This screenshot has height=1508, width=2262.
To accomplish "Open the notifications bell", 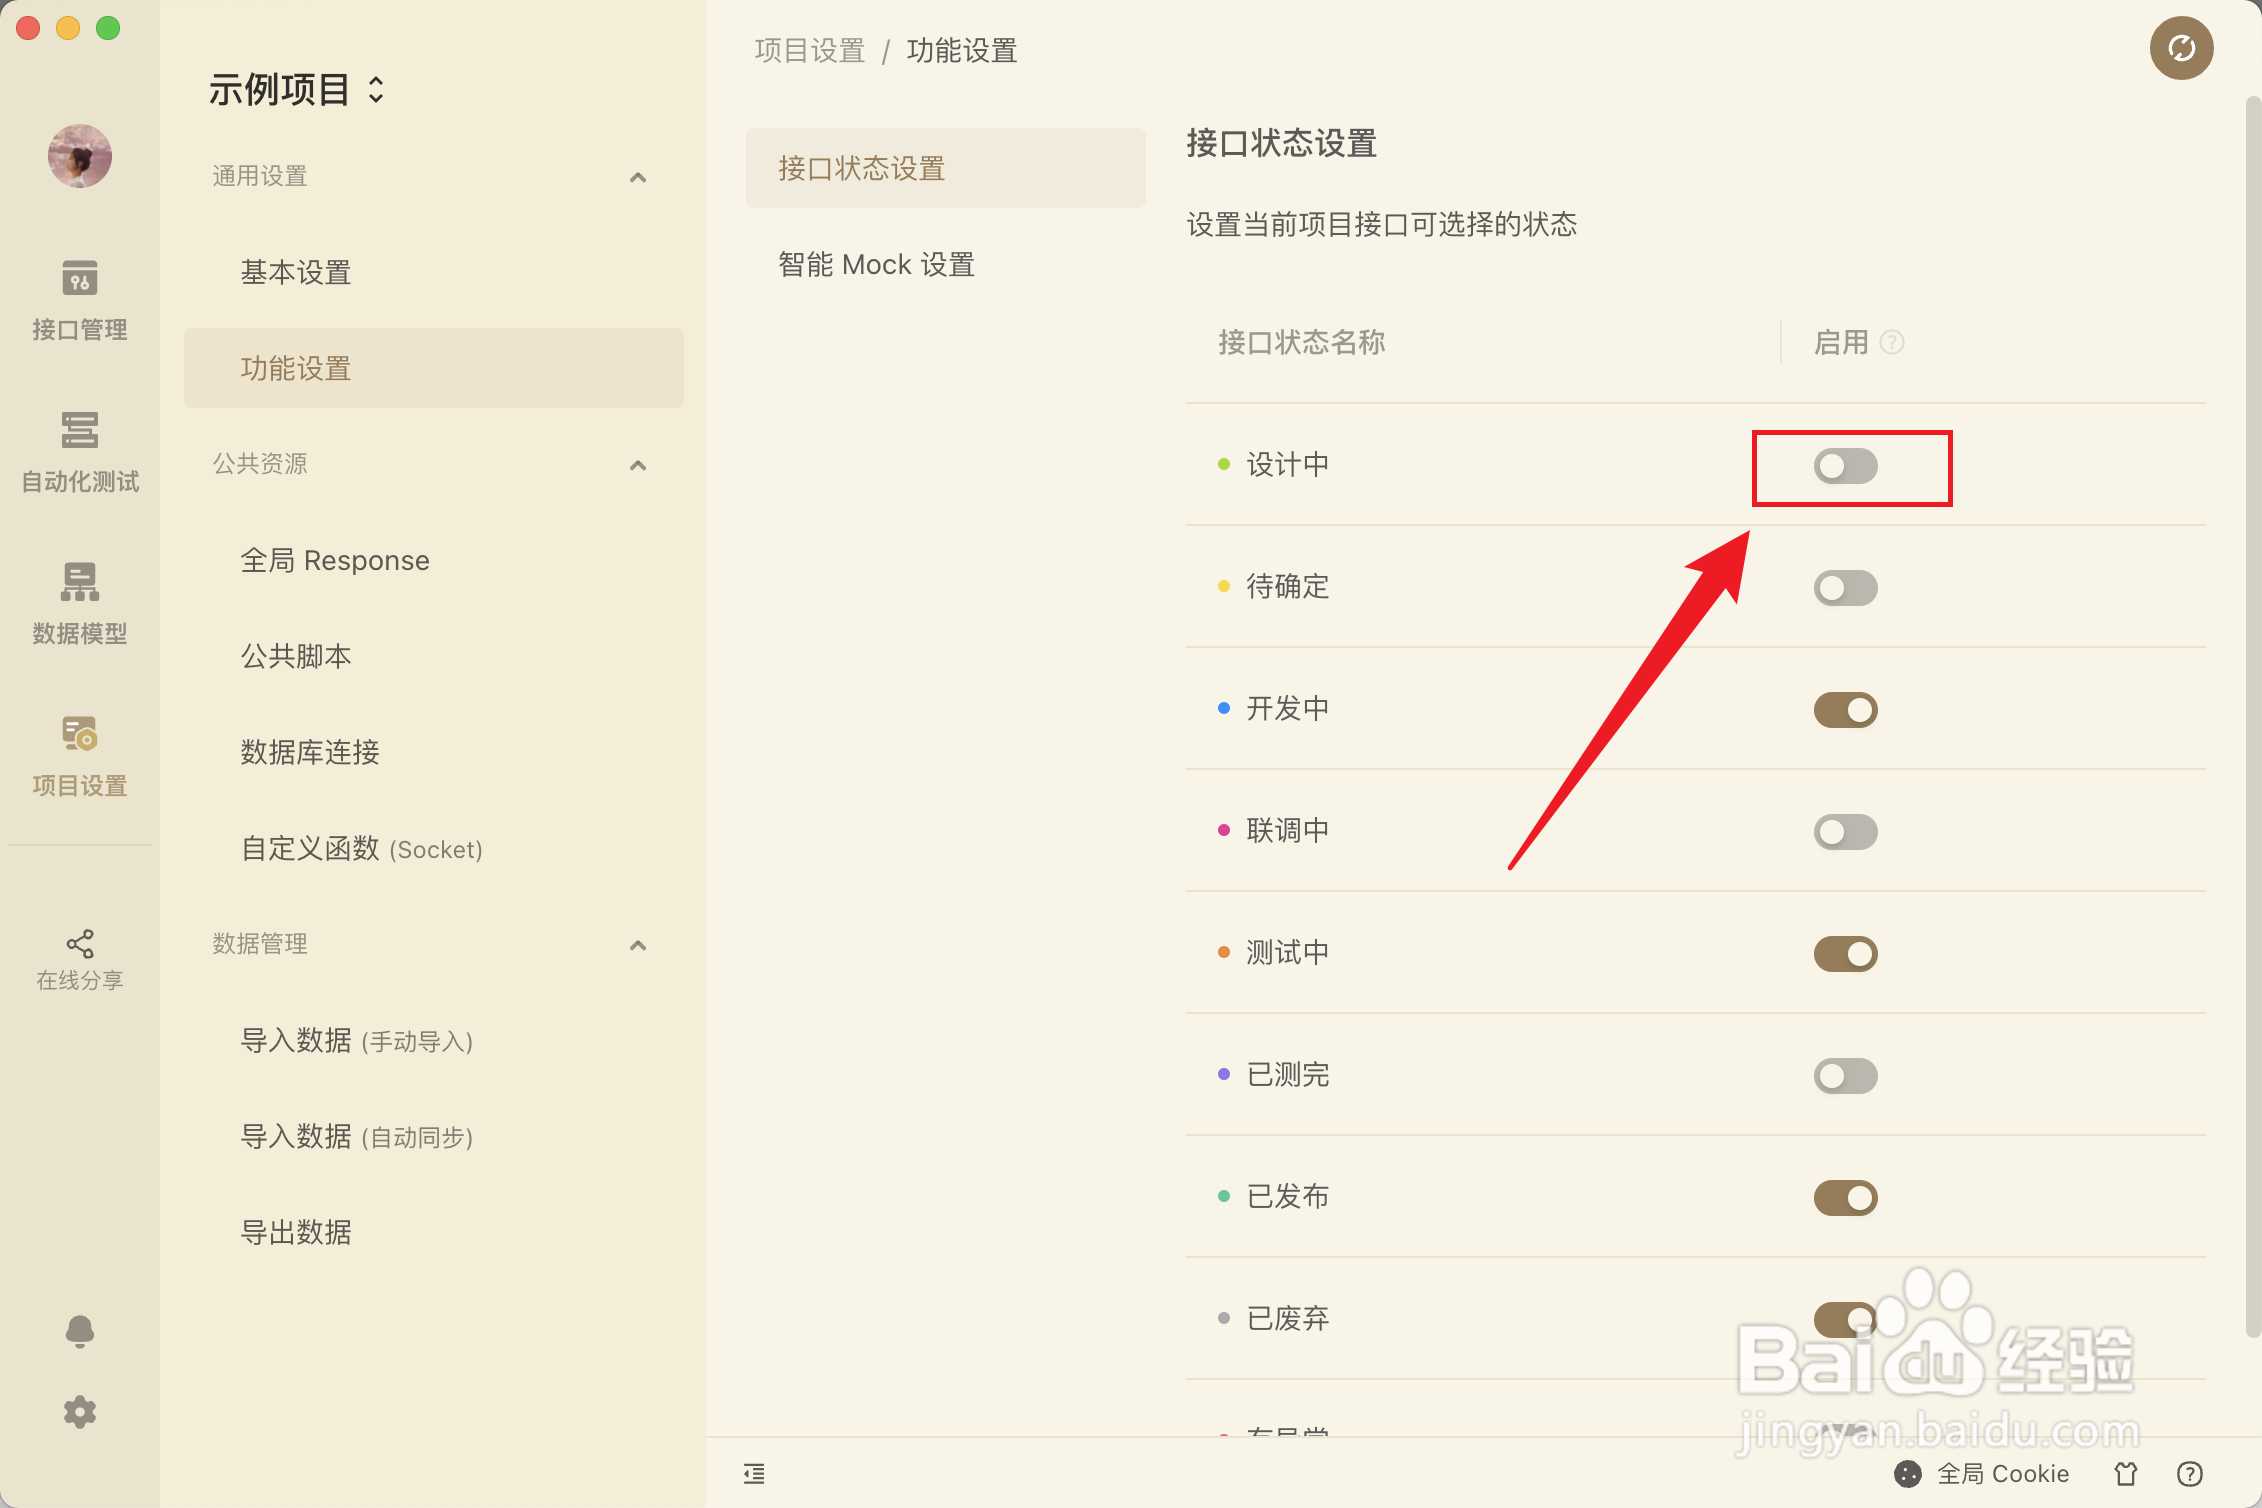I will pos(79,1331).
